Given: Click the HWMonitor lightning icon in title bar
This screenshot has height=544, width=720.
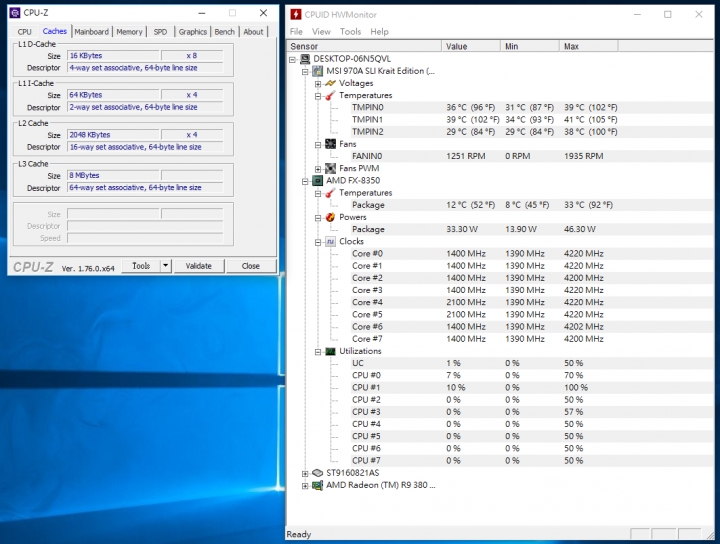Looking at the screenshot, I should point(296,15).
